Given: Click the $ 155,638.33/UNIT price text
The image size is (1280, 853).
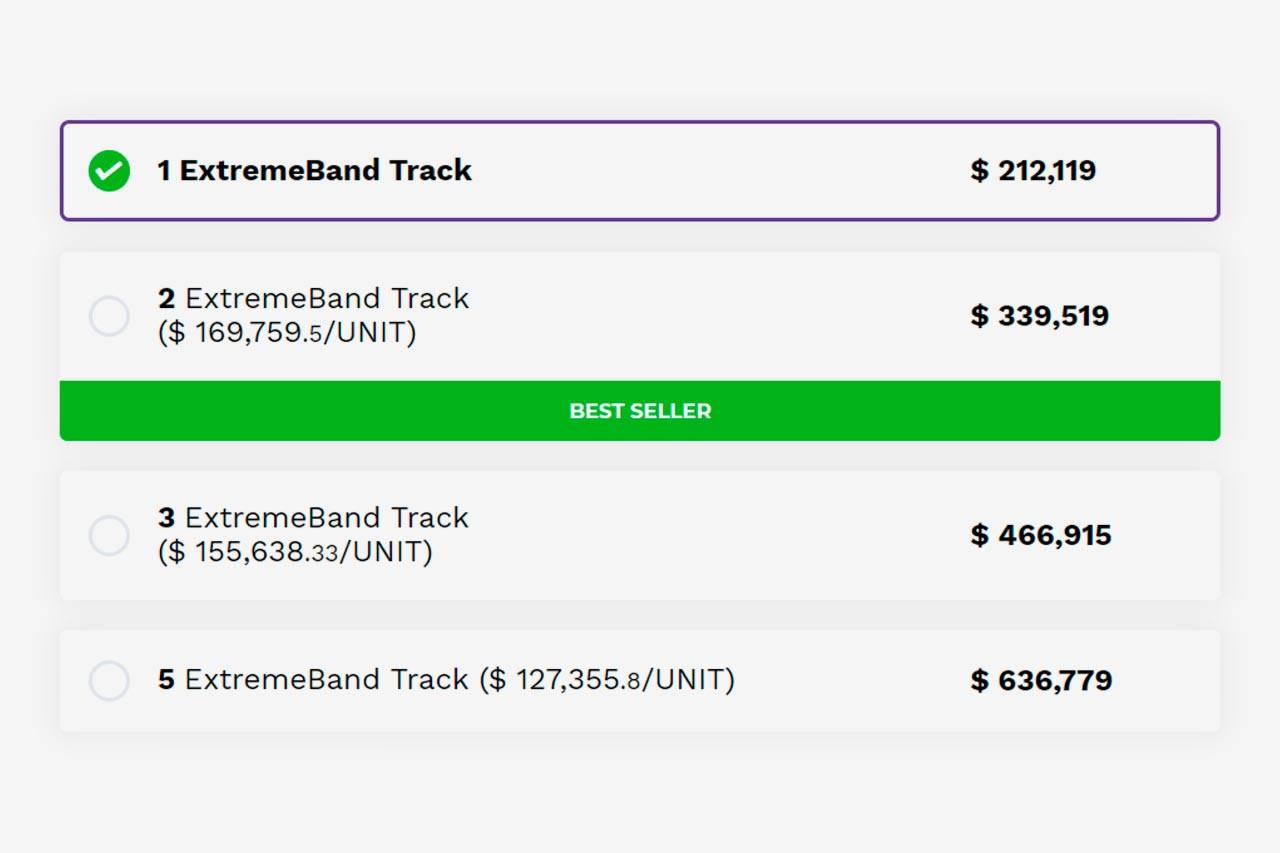Looking at the screenshot, I should click(x=295, y=551).
